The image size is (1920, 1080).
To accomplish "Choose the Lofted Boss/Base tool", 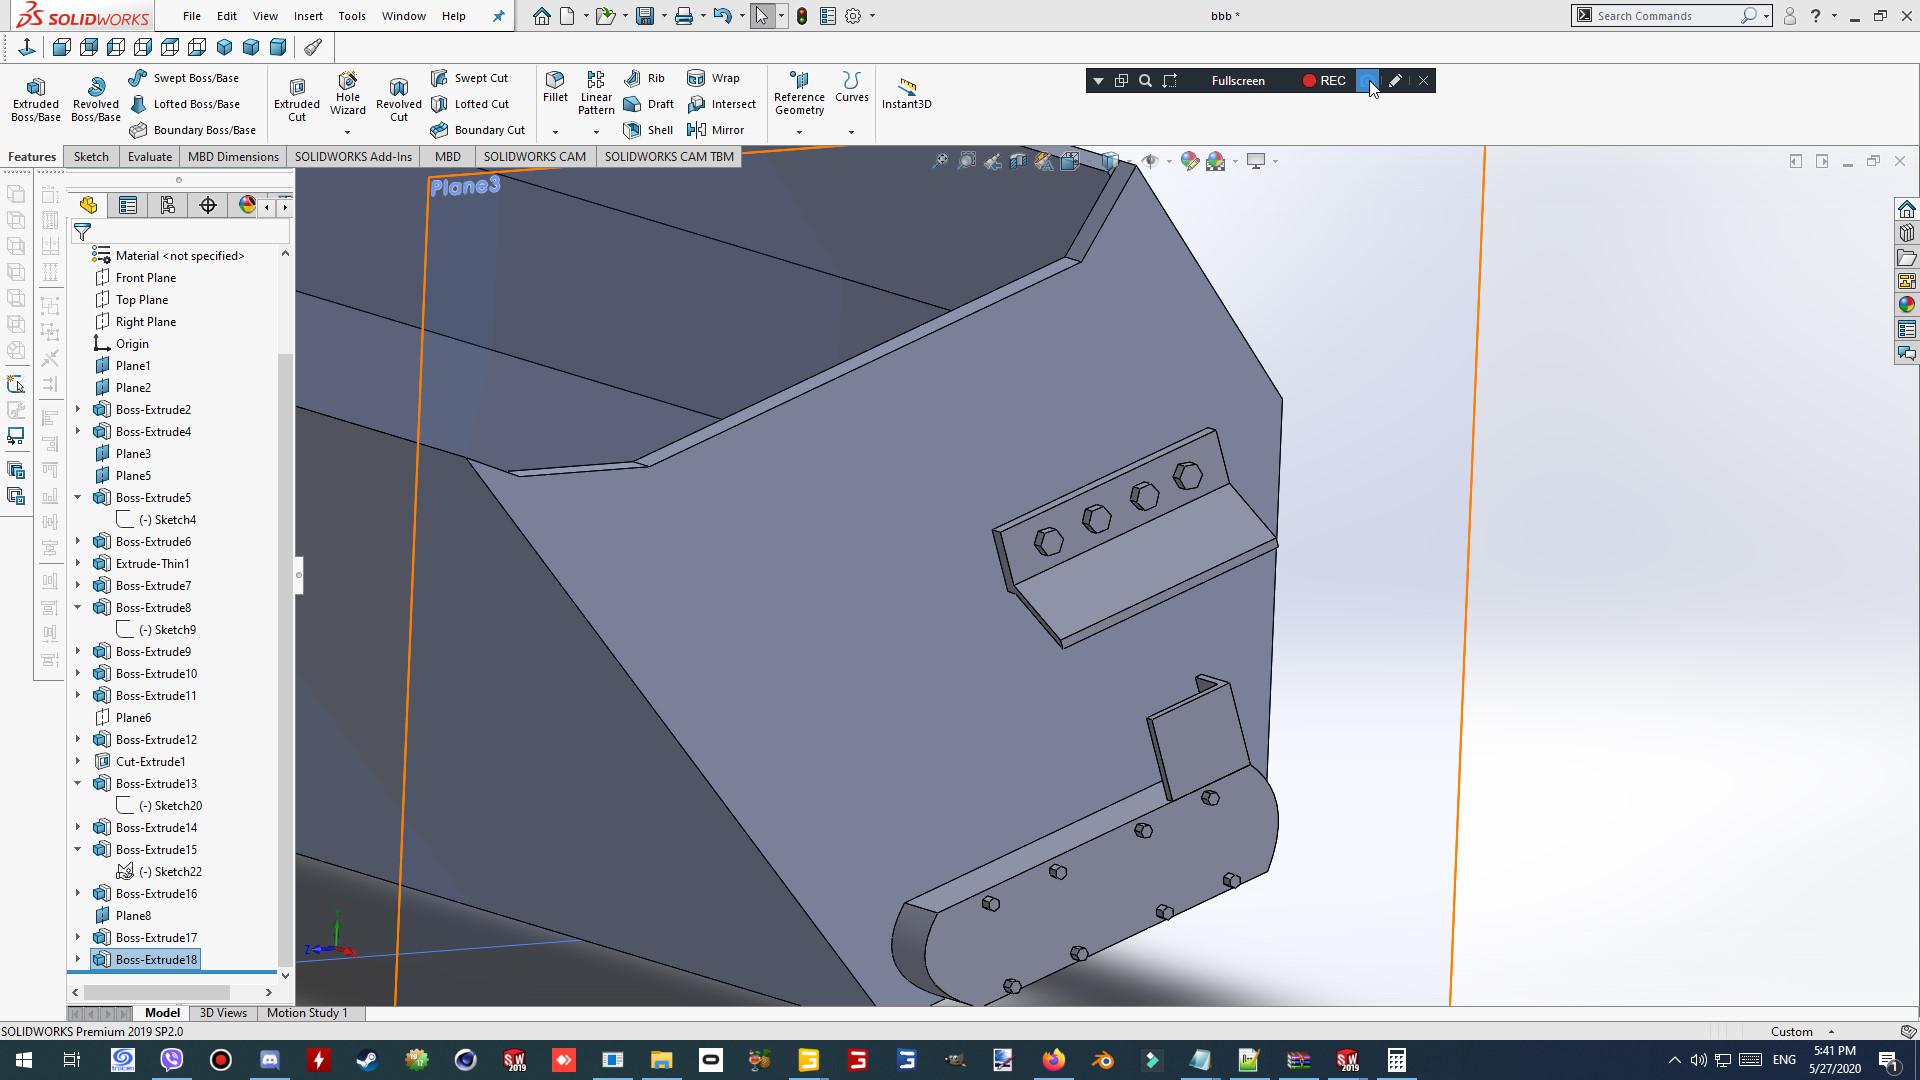I will 184,104.
